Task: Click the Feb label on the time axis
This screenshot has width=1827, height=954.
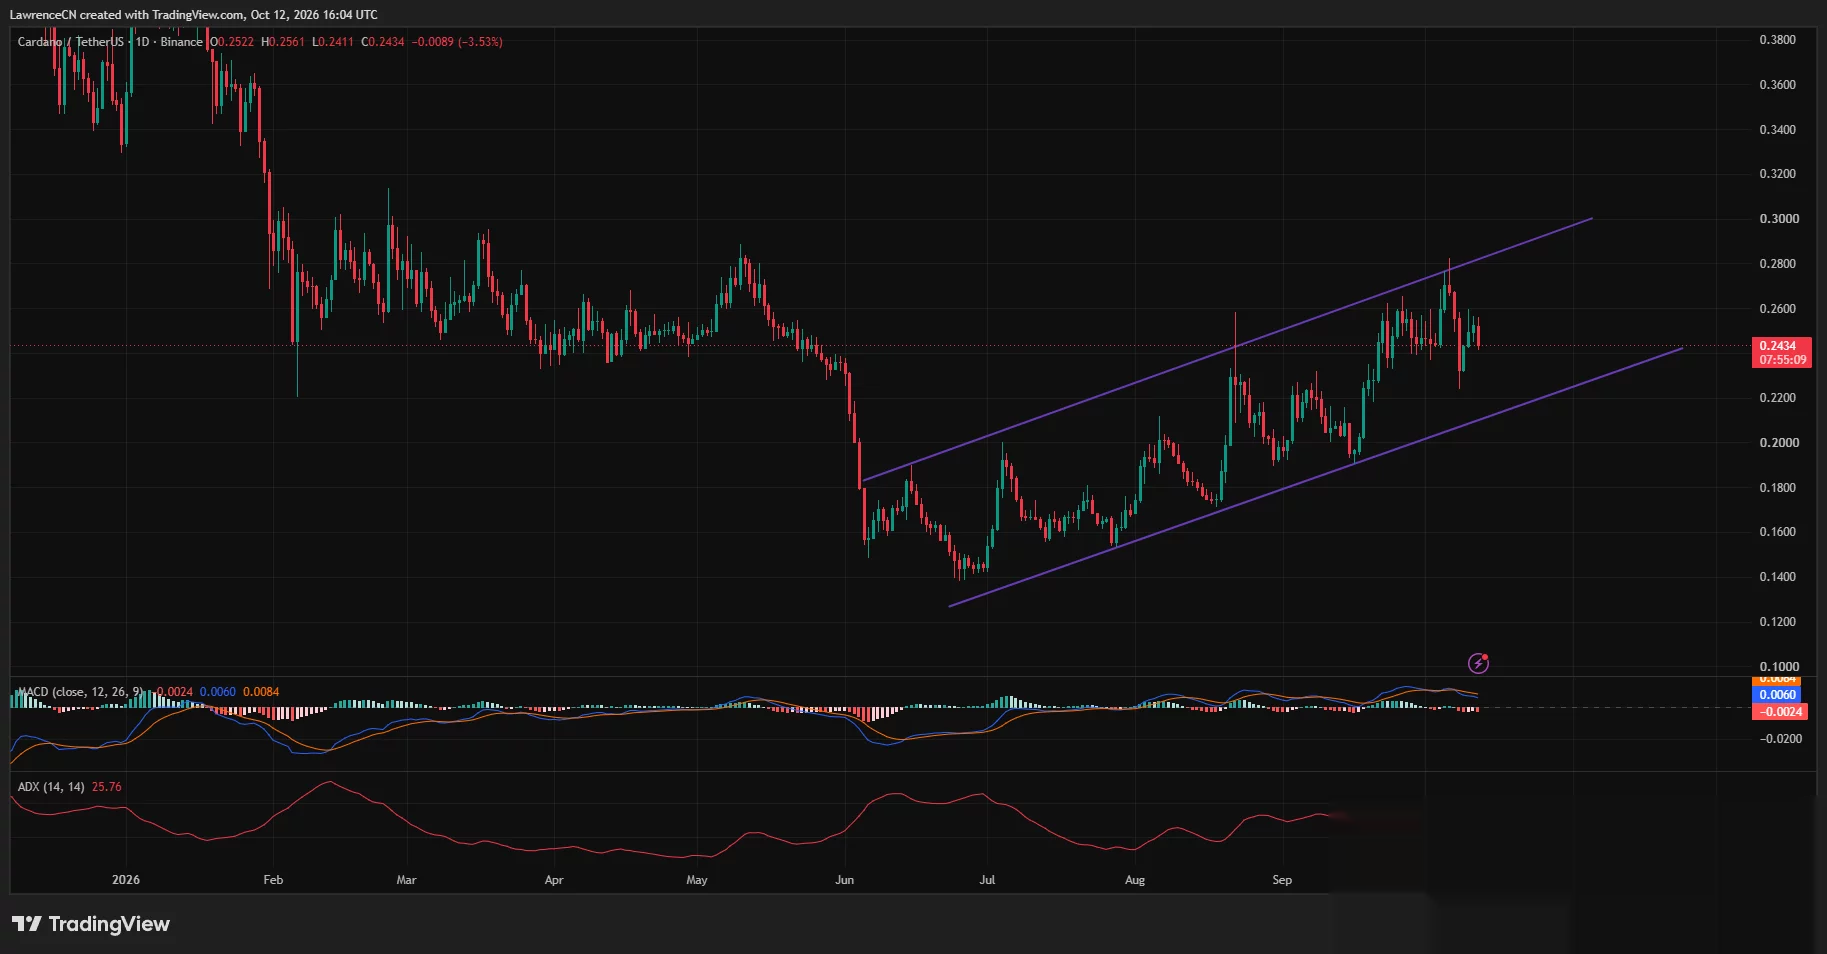Action: point(273,880)
